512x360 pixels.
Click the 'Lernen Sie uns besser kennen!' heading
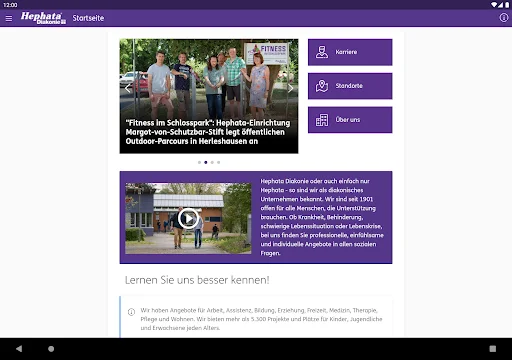(x=197, y=280)
